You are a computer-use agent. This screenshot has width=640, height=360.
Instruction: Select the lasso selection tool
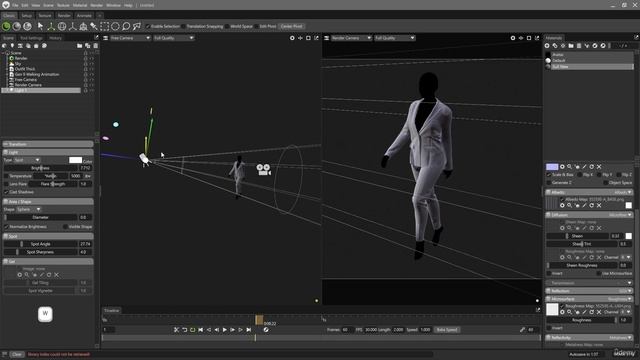point(126,27)
